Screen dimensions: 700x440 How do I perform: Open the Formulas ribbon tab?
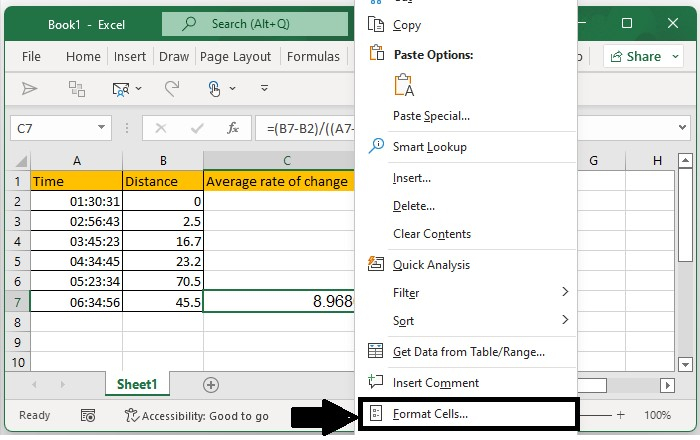(x=313, y=57)
